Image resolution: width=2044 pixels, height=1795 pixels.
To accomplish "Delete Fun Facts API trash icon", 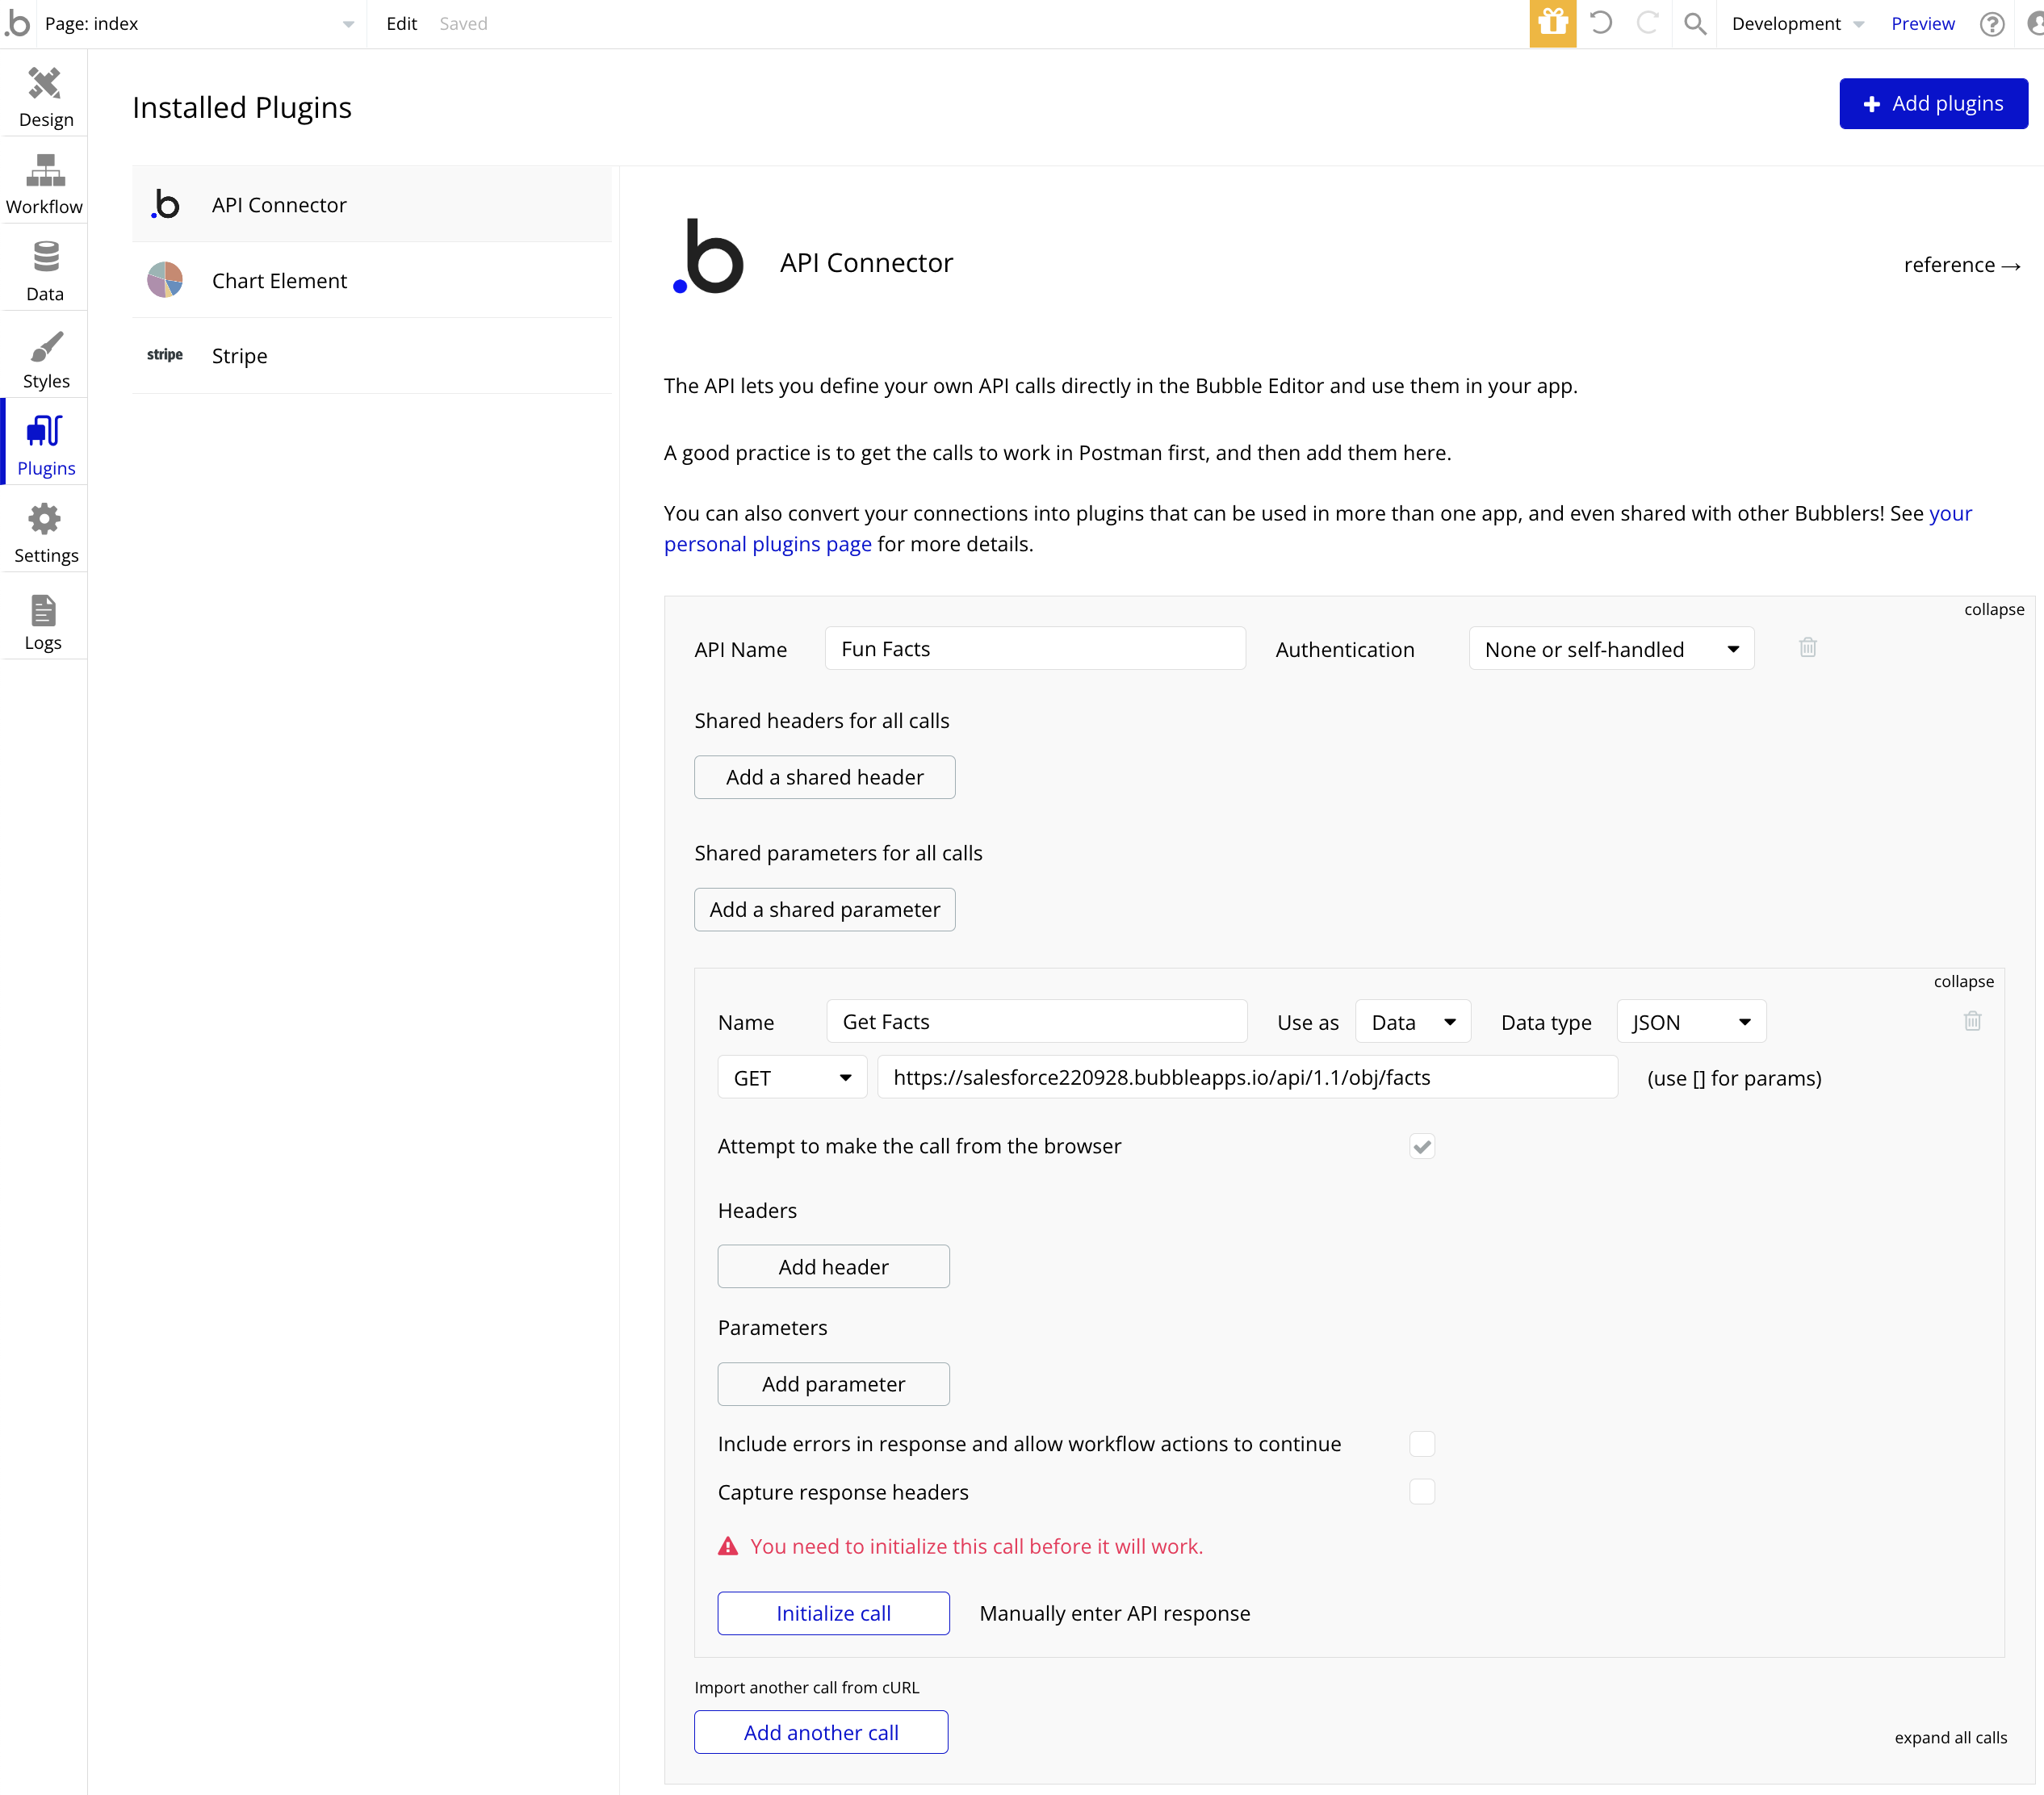I will click(x=1807, y=648).
